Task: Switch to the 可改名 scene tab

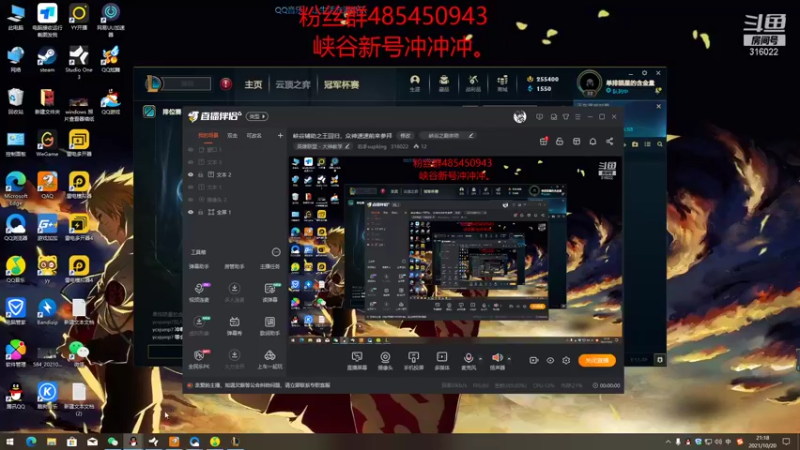Action: [254, 136]
